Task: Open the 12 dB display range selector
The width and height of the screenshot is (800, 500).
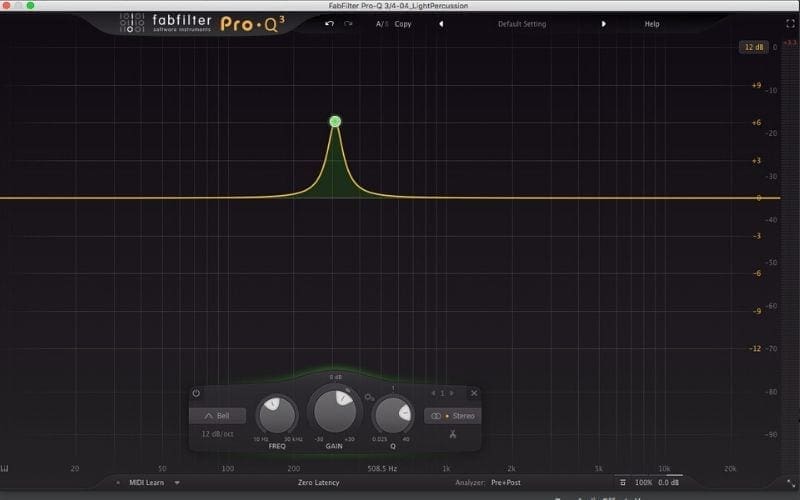Action: (754, 47)
